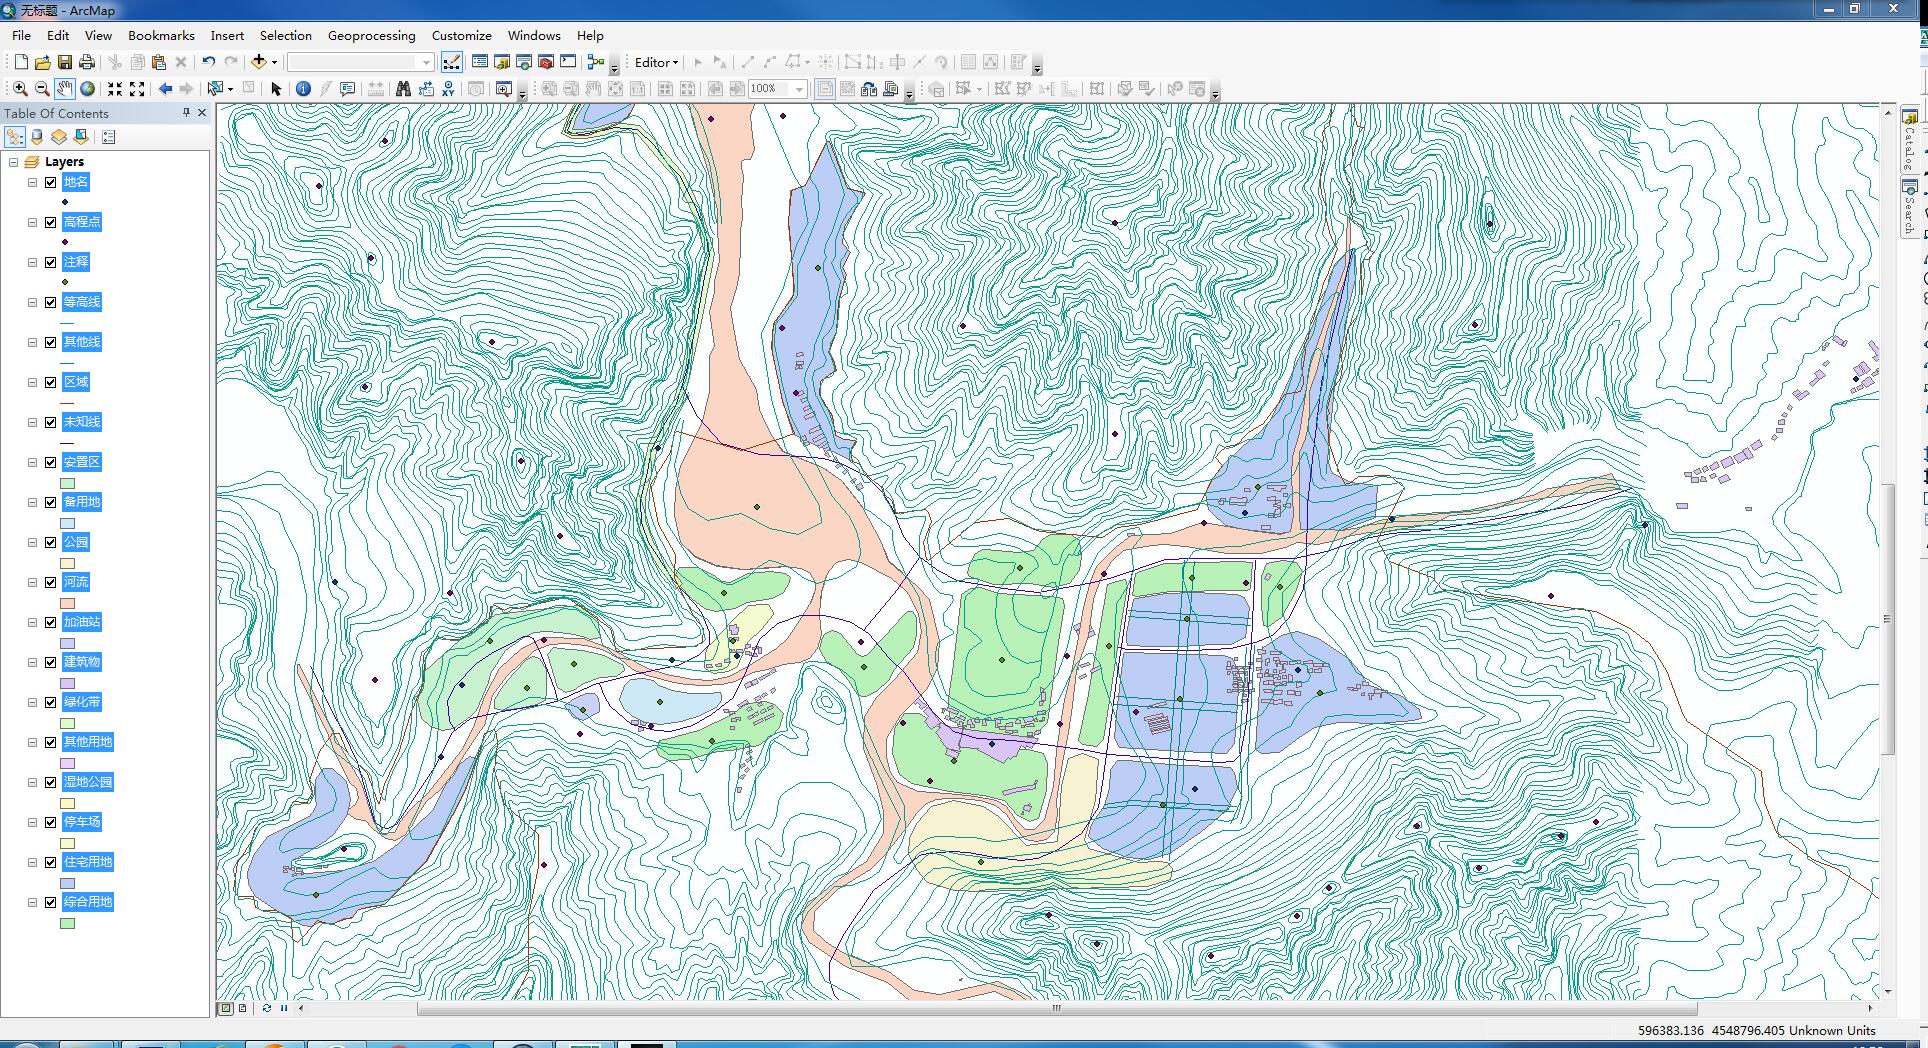Uncheck the 高程点 layer visibility
Viewport: 1928px width, 1048px height.
(x=50, y=222)
